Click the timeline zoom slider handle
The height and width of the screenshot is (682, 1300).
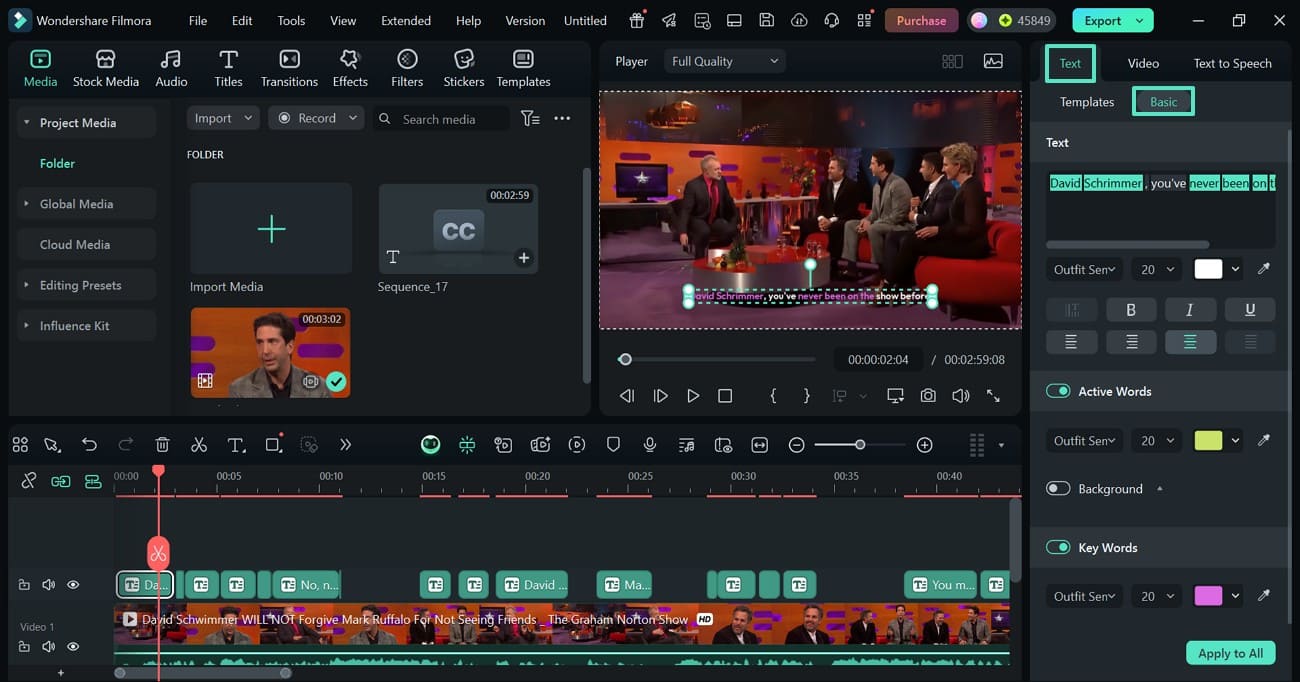point(860,445)
